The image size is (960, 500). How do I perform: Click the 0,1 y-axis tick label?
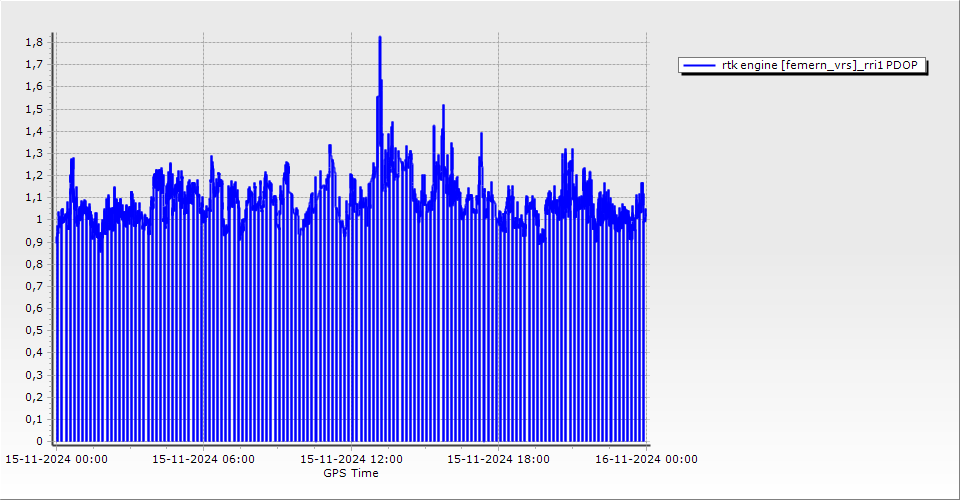(33, 419)
